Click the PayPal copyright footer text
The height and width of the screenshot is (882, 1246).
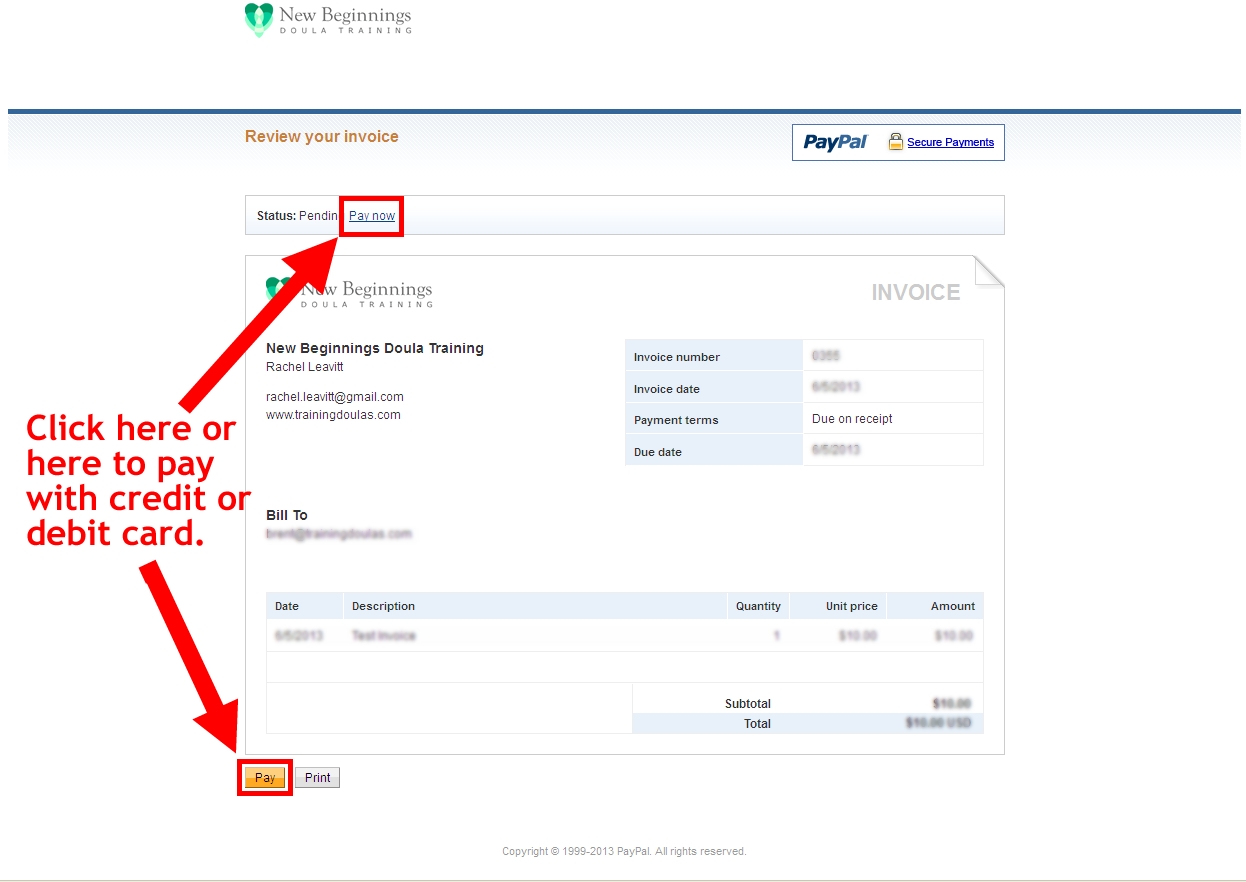coord(624,852)
